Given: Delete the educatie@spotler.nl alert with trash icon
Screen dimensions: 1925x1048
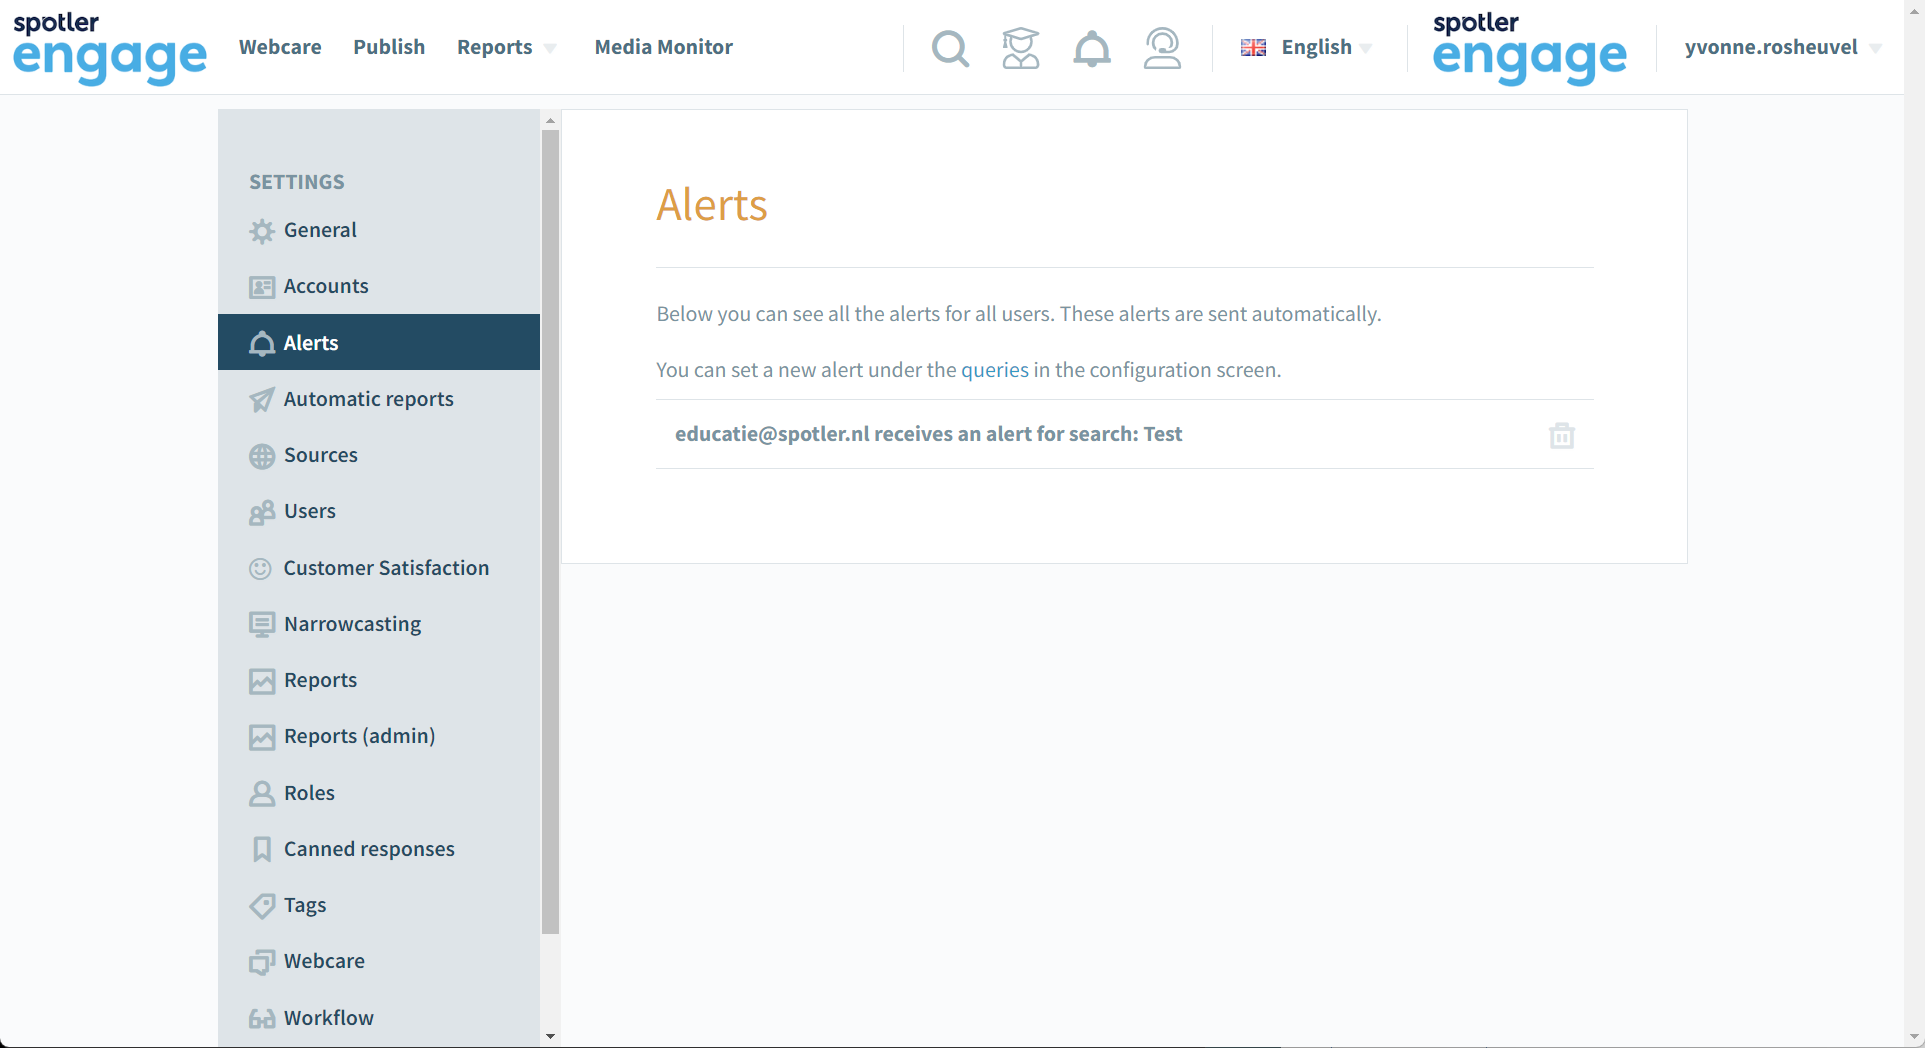Looking at the screenshot, I should pyautogui.click(x=1561, y=435).
